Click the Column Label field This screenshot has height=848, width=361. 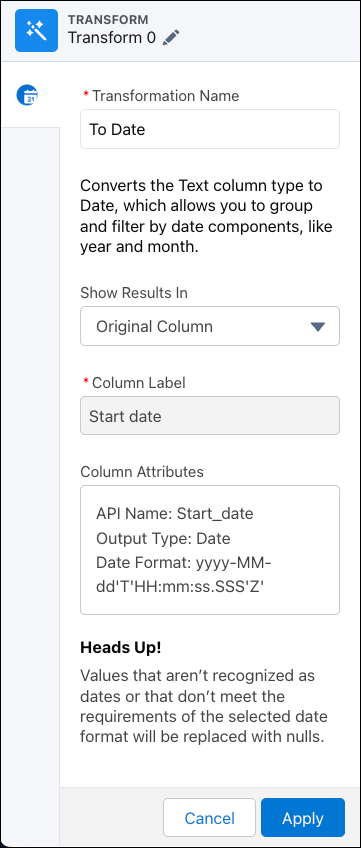click(x=210, y=416)
